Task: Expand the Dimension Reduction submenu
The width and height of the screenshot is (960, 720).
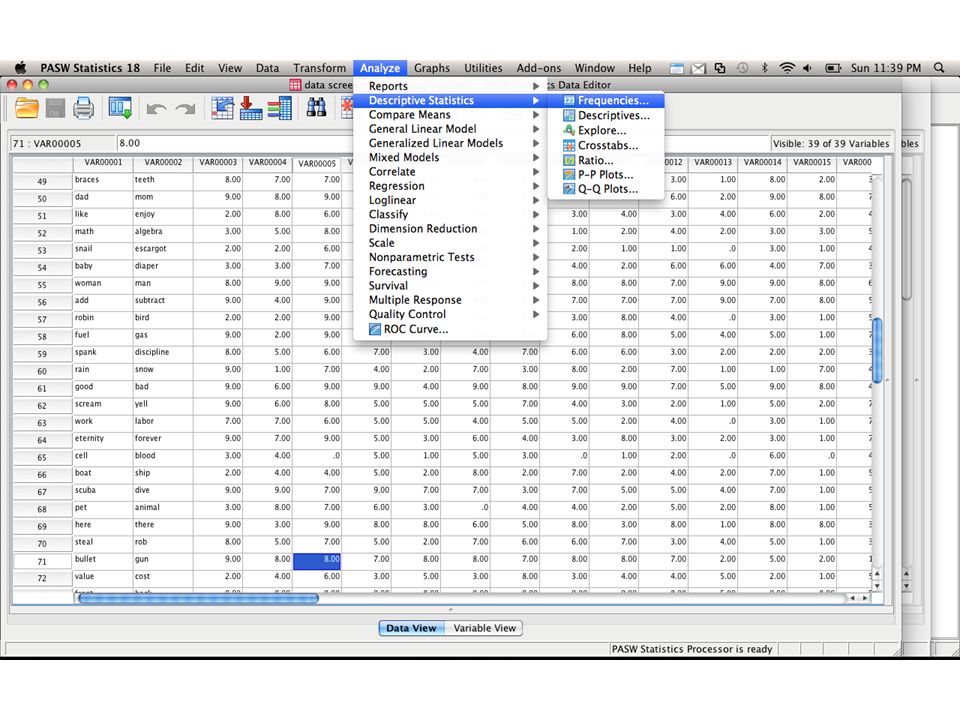Action: [x=450, y=228]
